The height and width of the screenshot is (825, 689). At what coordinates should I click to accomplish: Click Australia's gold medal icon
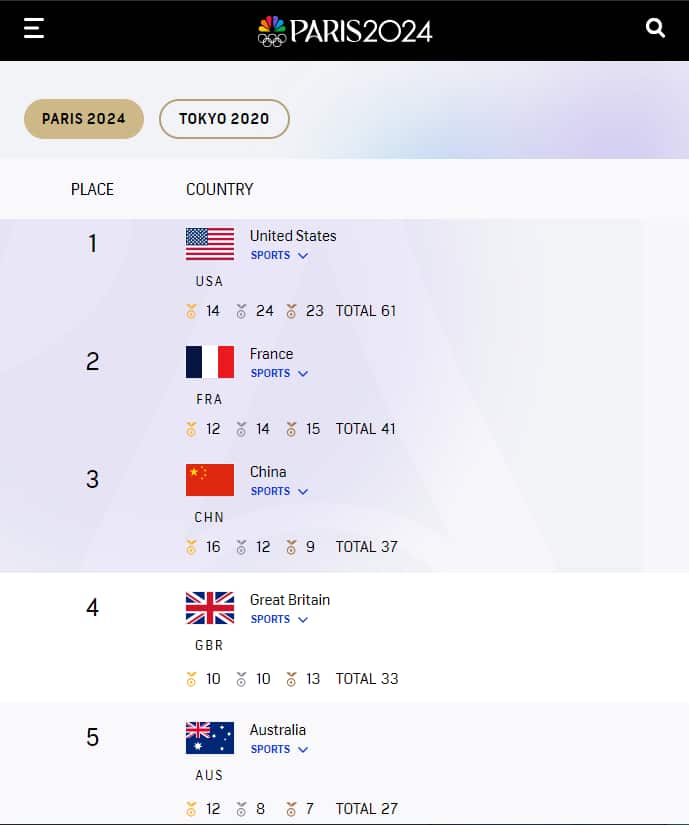point(191,808)
